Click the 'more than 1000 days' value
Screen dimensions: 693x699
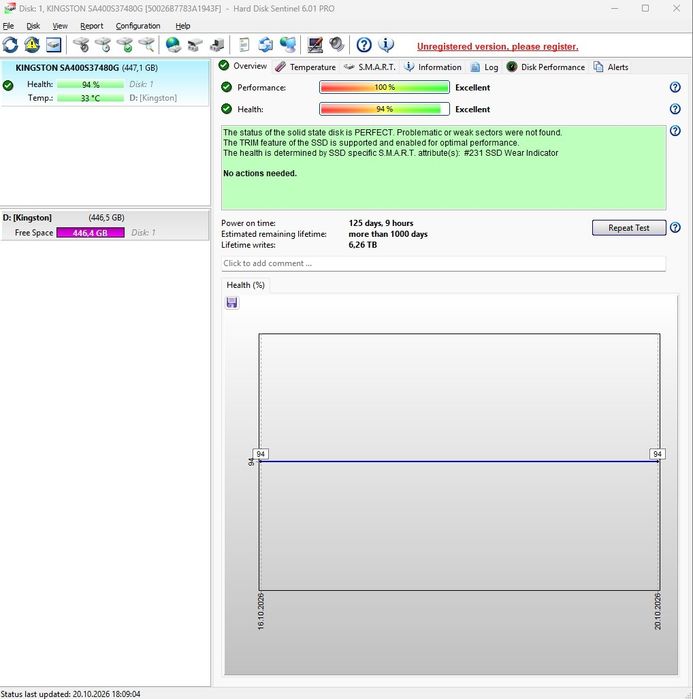click(388, 234)
